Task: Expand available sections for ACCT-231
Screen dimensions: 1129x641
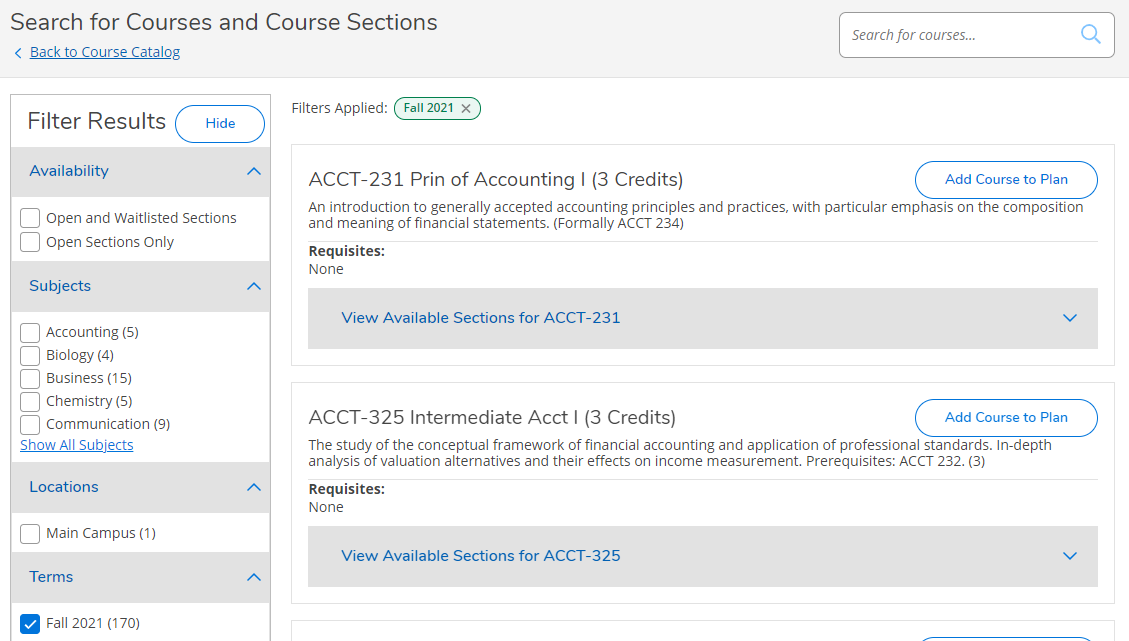Action: click(x=1069, y=318)
